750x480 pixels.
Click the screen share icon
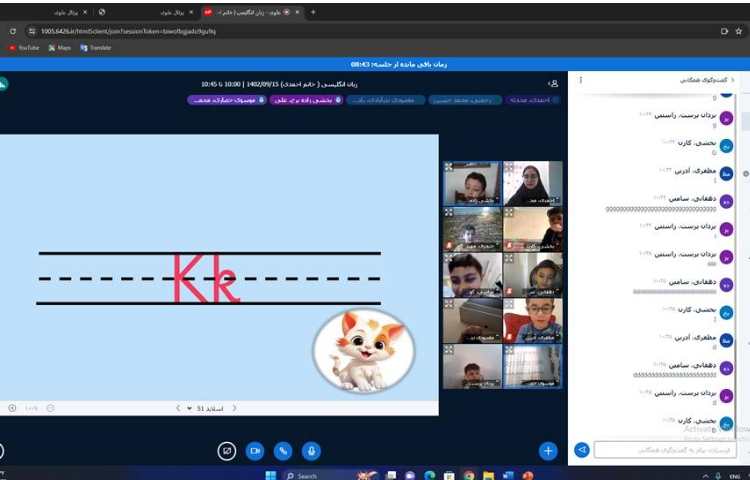227,451
